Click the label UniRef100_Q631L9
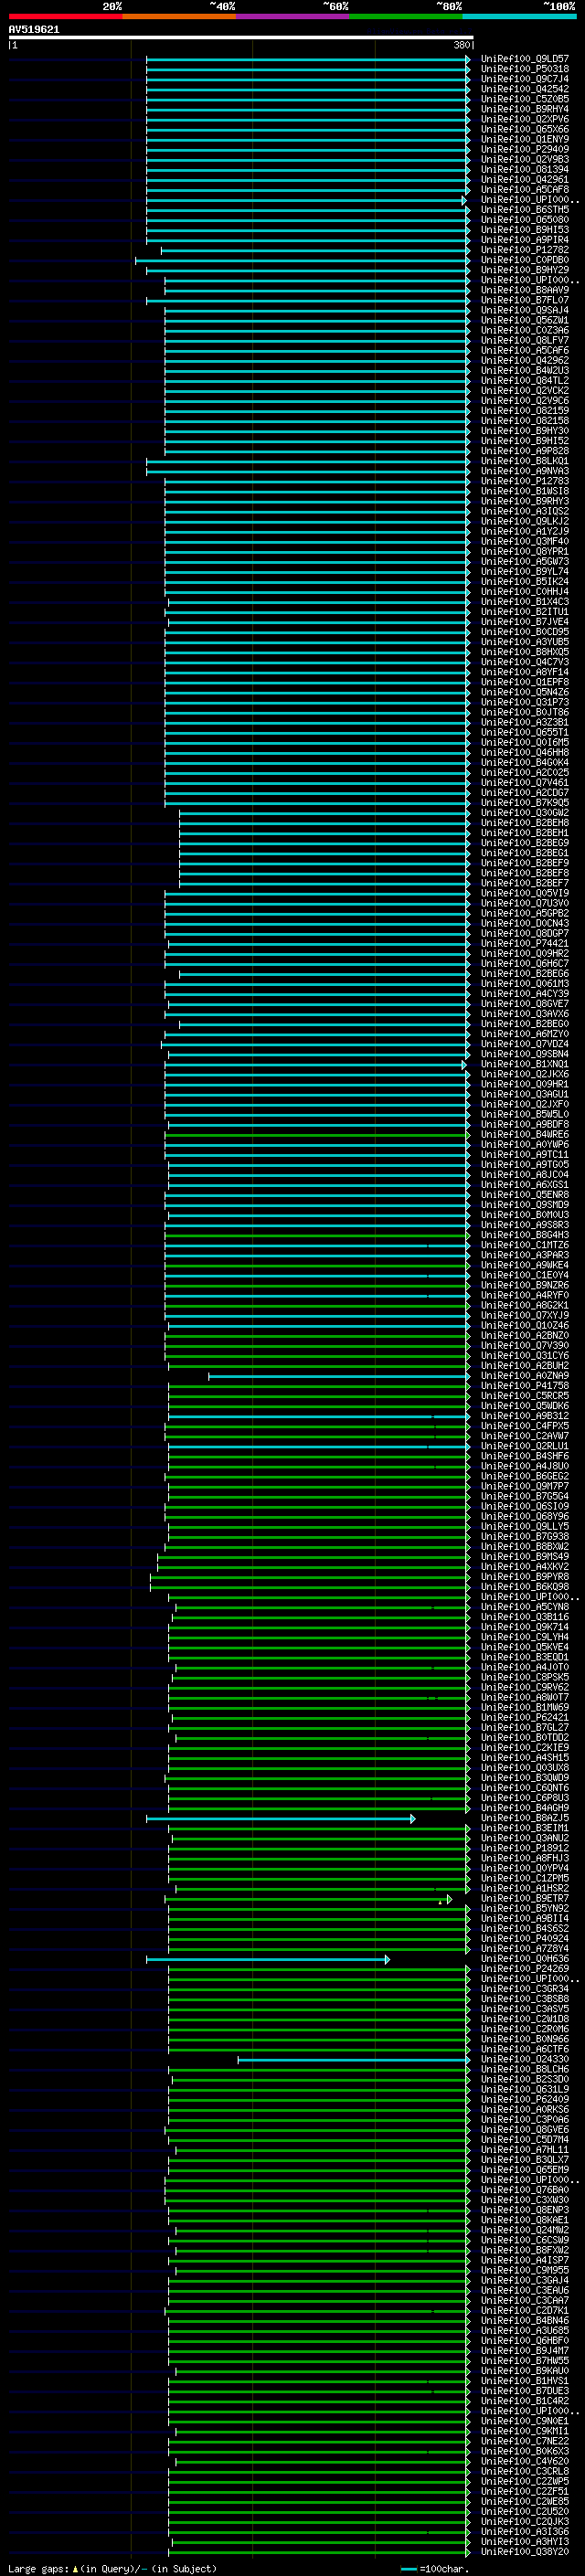Viewport: 585px width, 2576px height. pos(525,2089)
